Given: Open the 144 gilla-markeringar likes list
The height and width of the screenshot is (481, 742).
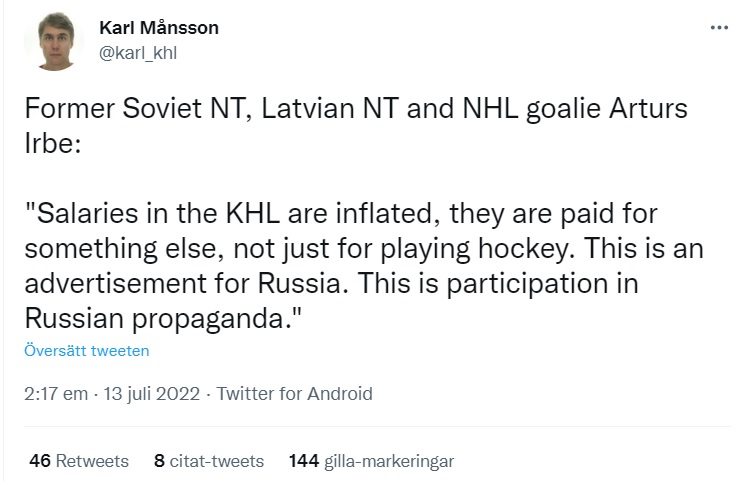Looking at the screenshot, I should point(371,461).
